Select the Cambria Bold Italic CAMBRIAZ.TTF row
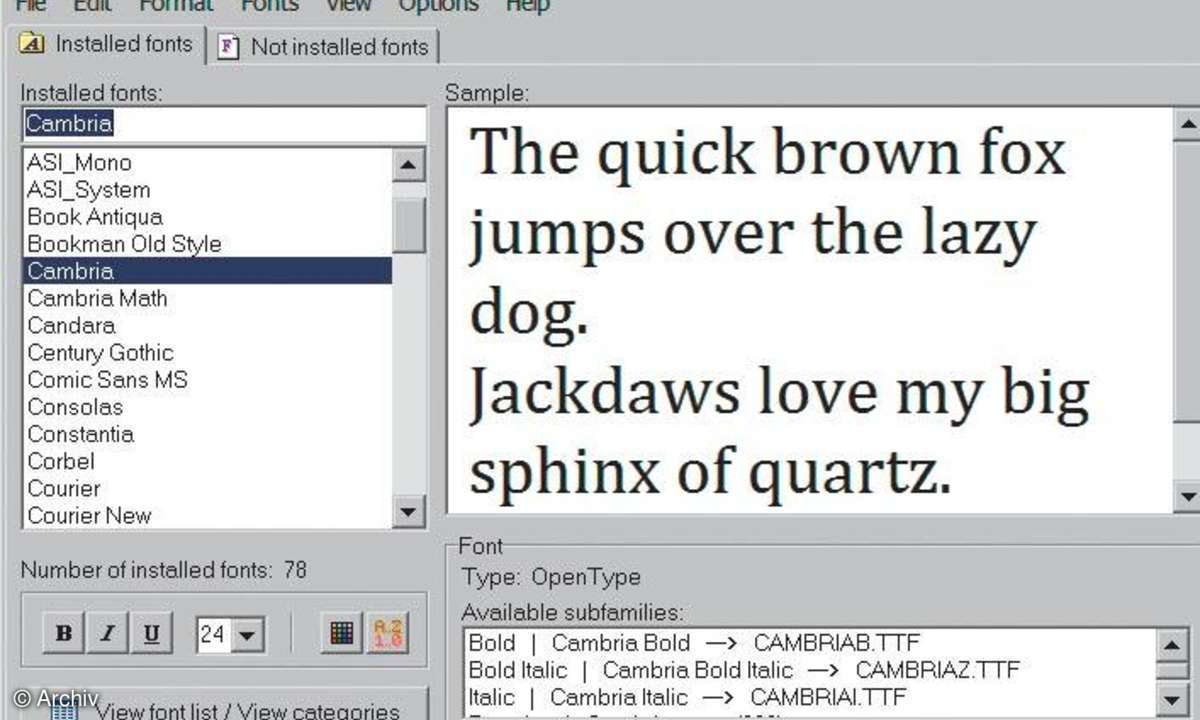Viewport: 1200px width, 720px height. 810,670
